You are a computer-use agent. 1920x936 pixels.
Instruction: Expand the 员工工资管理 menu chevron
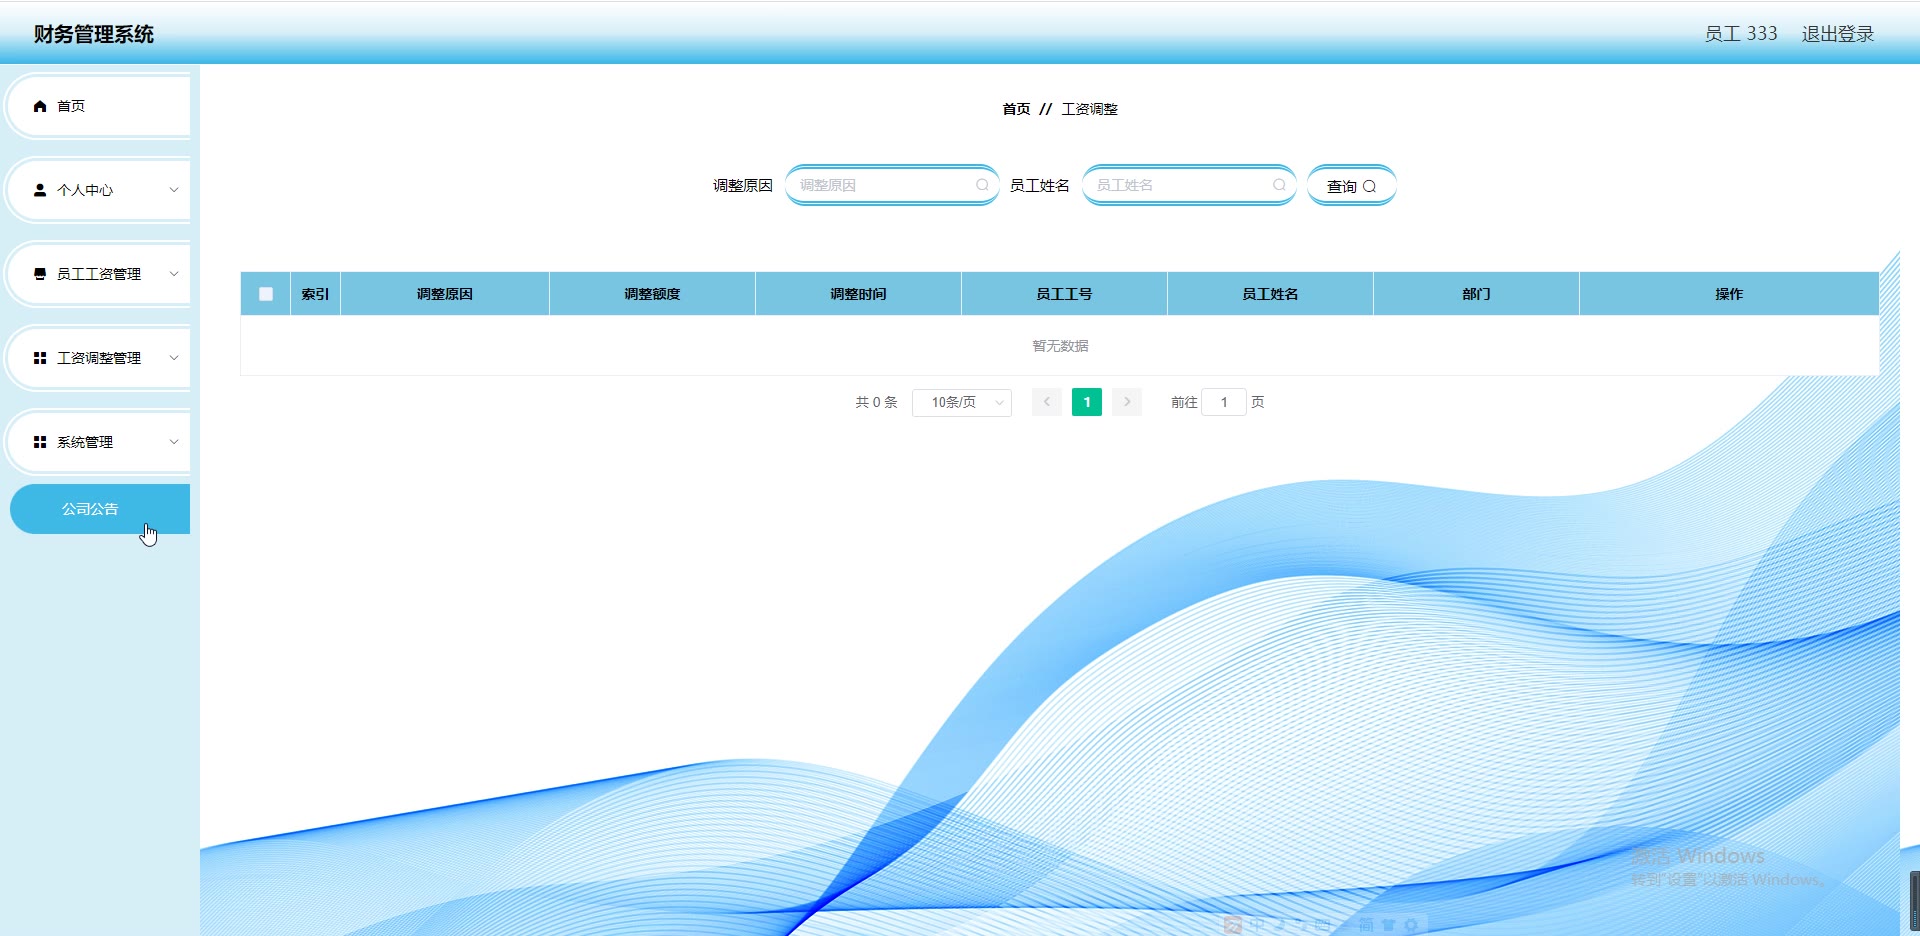174,274
